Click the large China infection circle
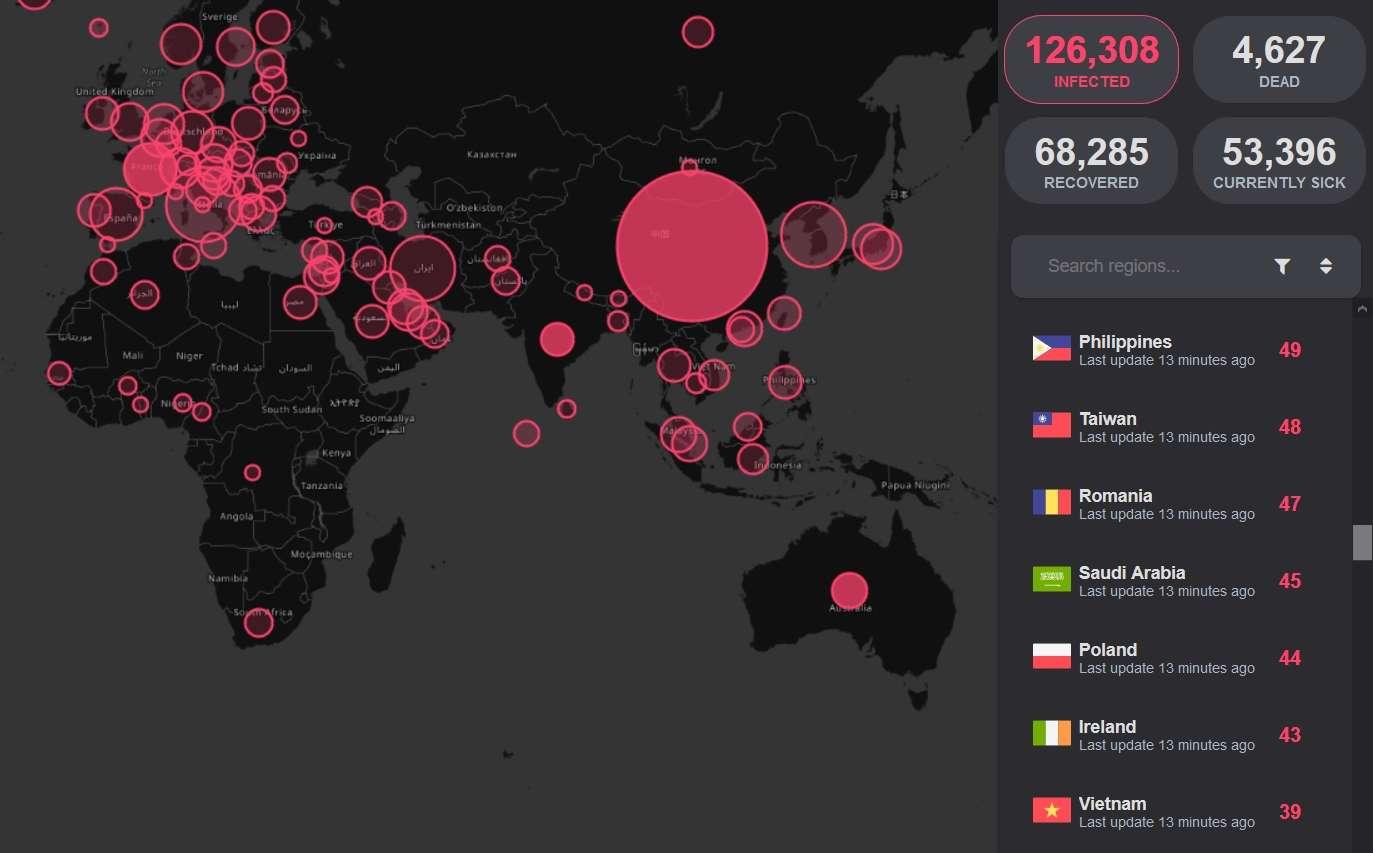This screenshot has width=1373, height=853. [x=691, y=246]
